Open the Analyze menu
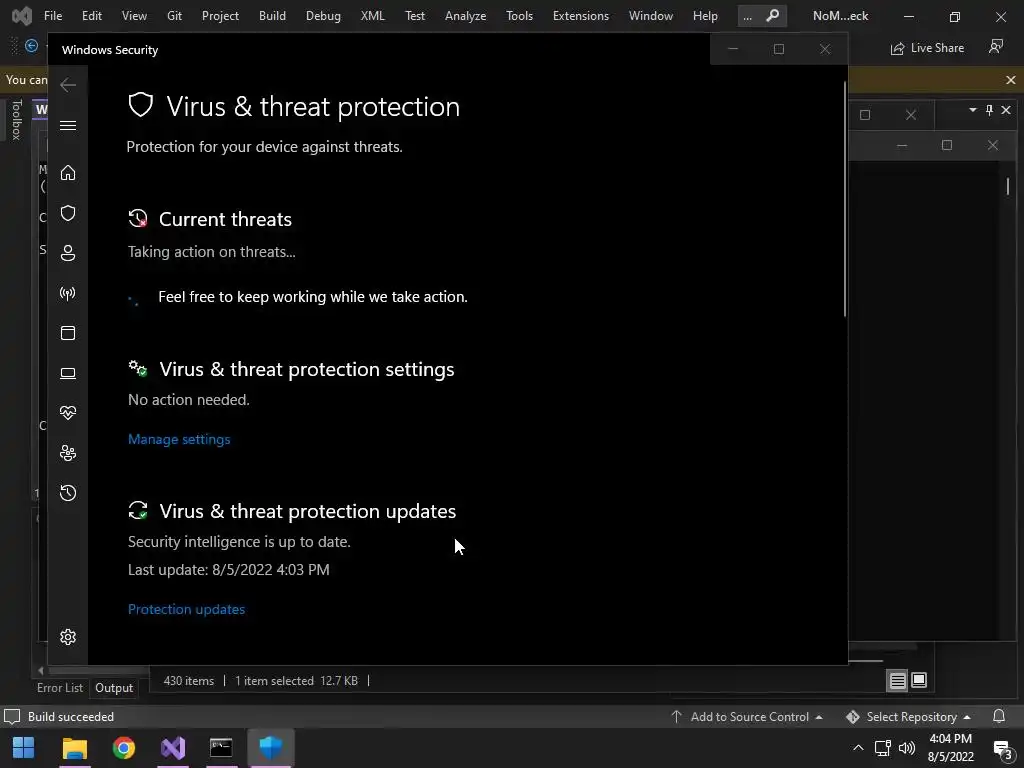Viewport: 1024px width, 768px height. coord(466,16)
